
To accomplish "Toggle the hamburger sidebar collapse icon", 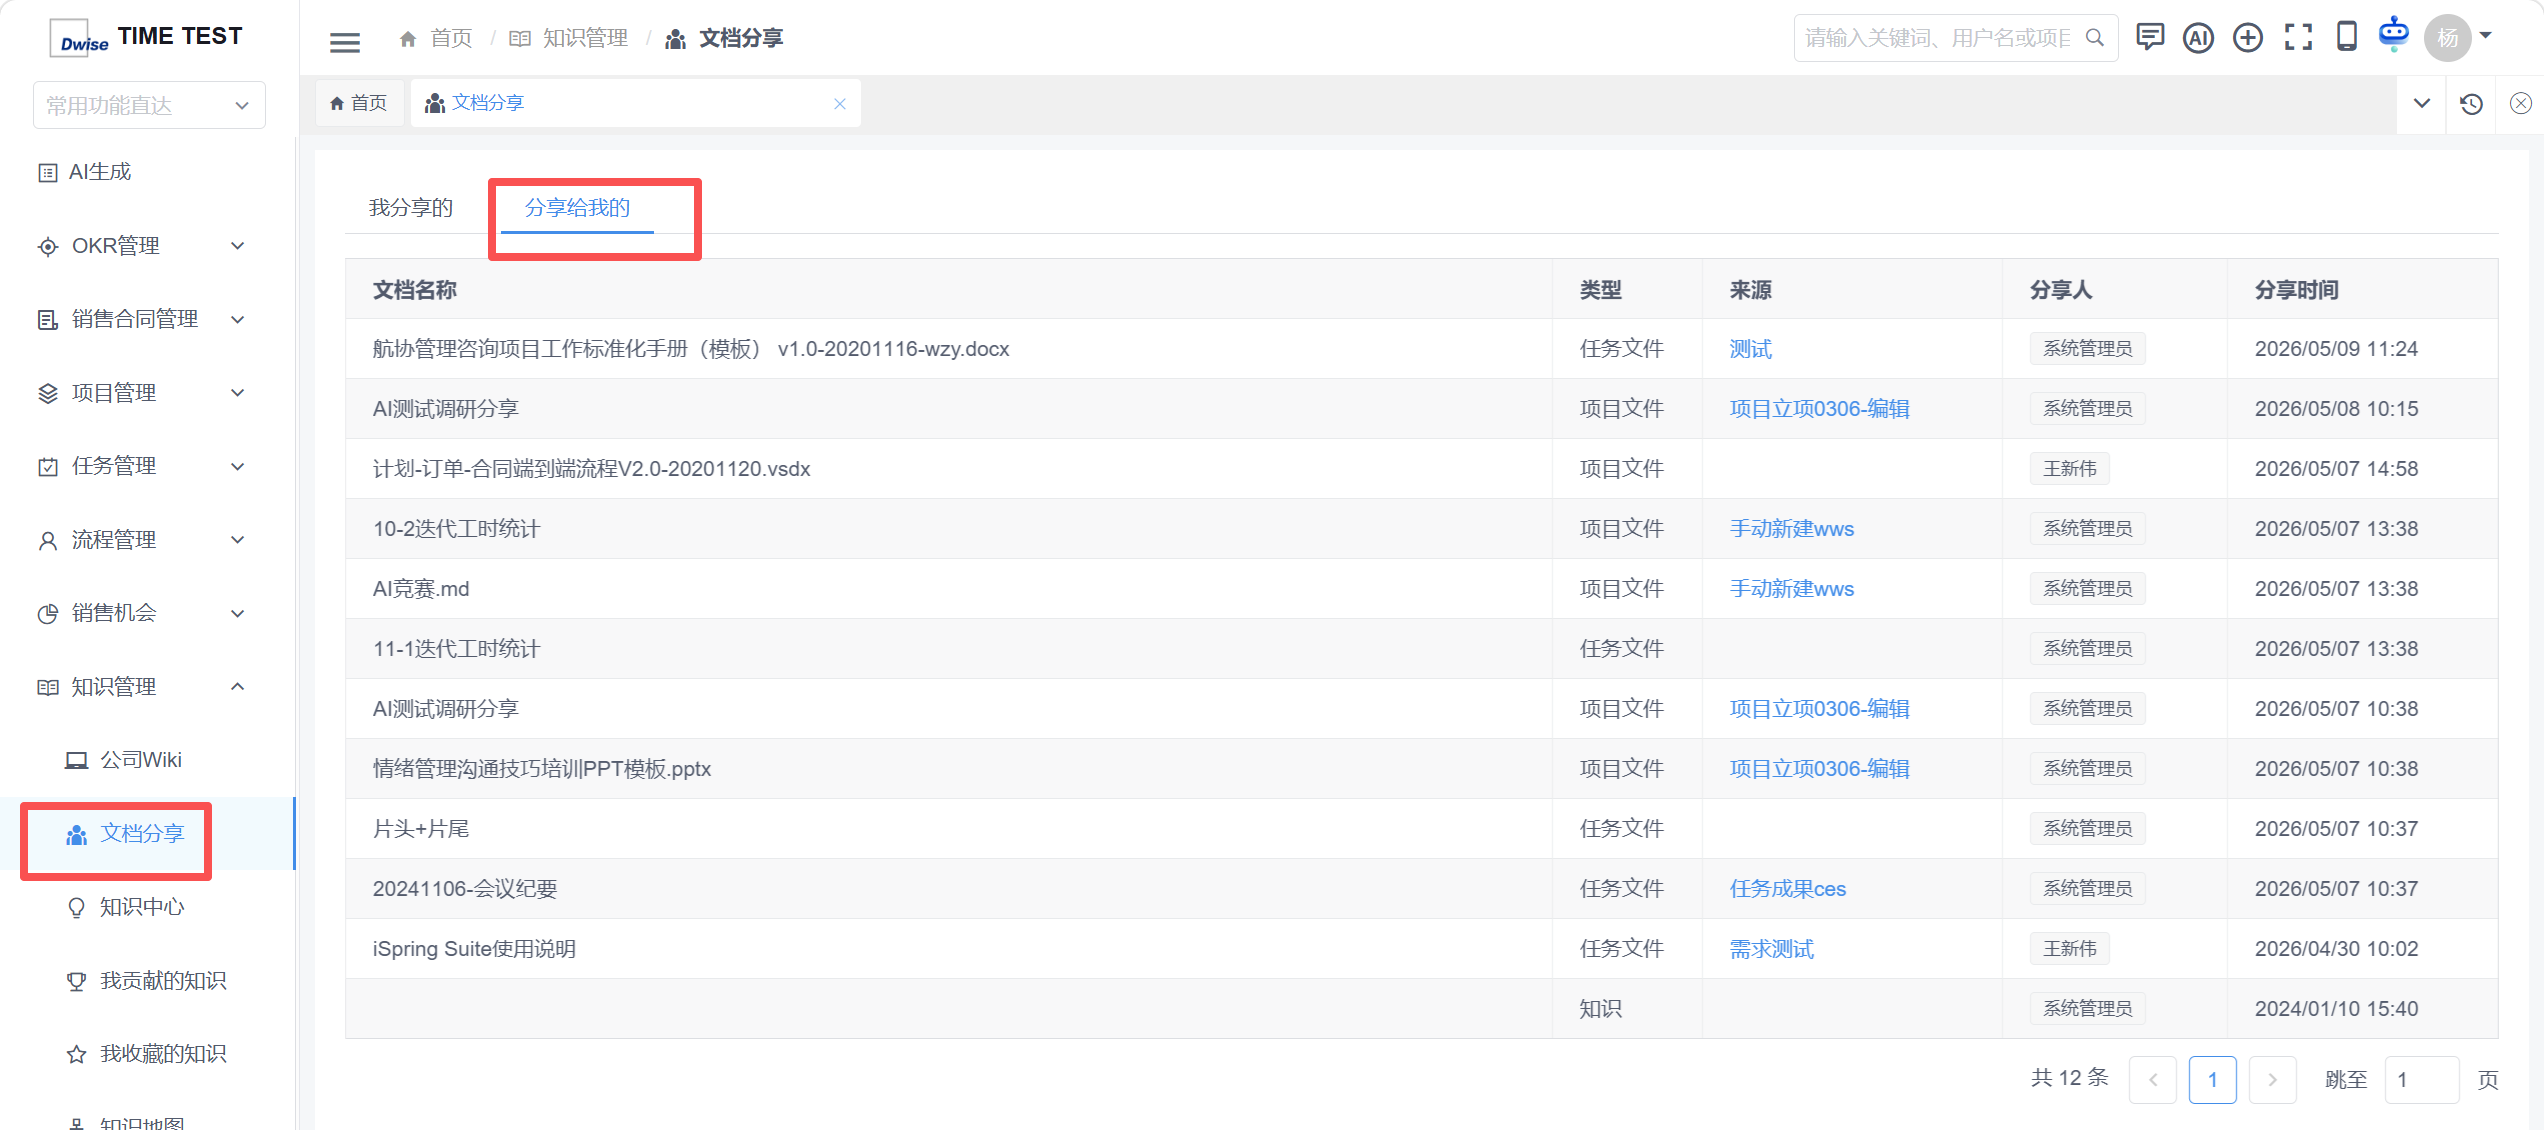I will pyautogui.click(x=345, y=41).
